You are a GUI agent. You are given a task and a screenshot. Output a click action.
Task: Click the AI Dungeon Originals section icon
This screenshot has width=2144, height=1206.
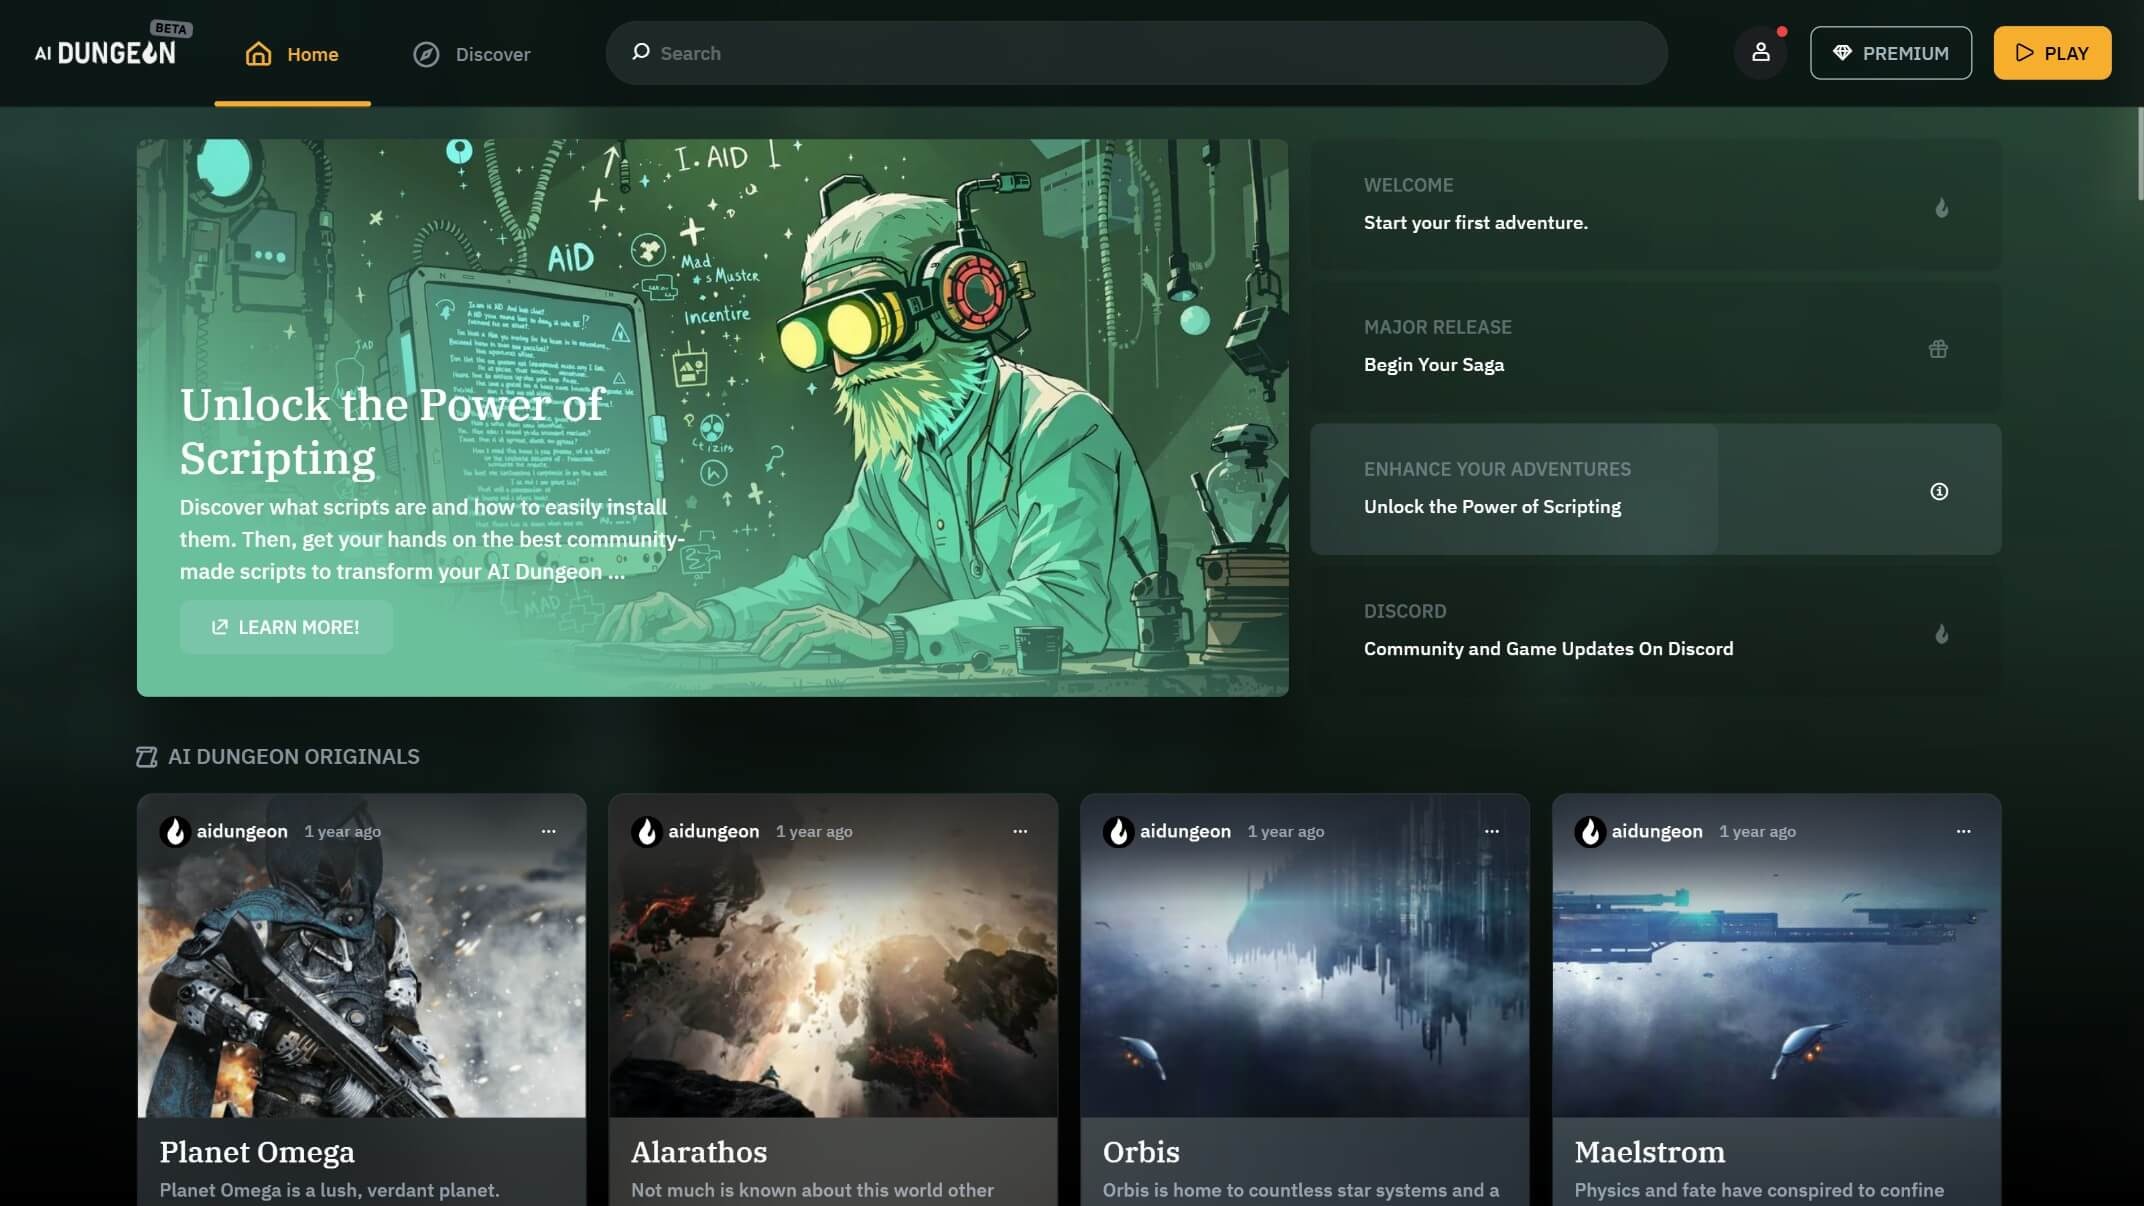(147, 757)
